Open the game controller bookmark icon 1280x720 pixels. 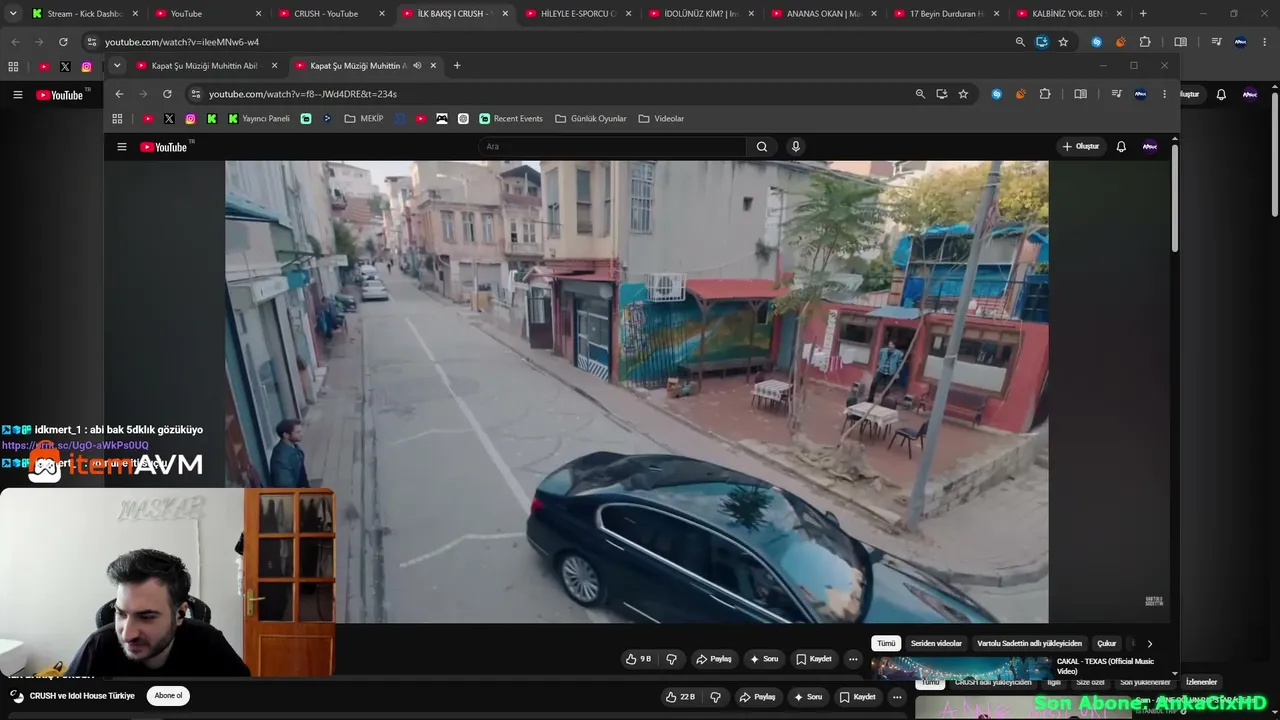[442, 119]
